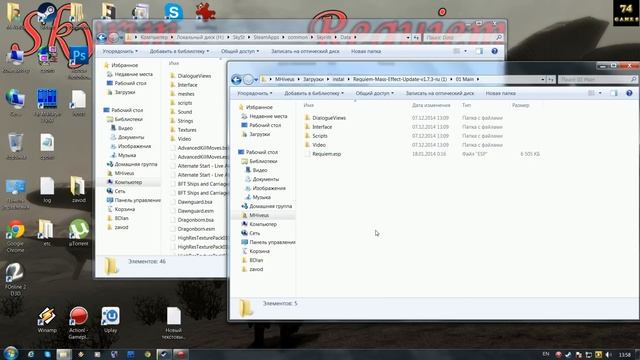Click MHiveus breadcrumb in 01 Main address bar

click(284, 79)
